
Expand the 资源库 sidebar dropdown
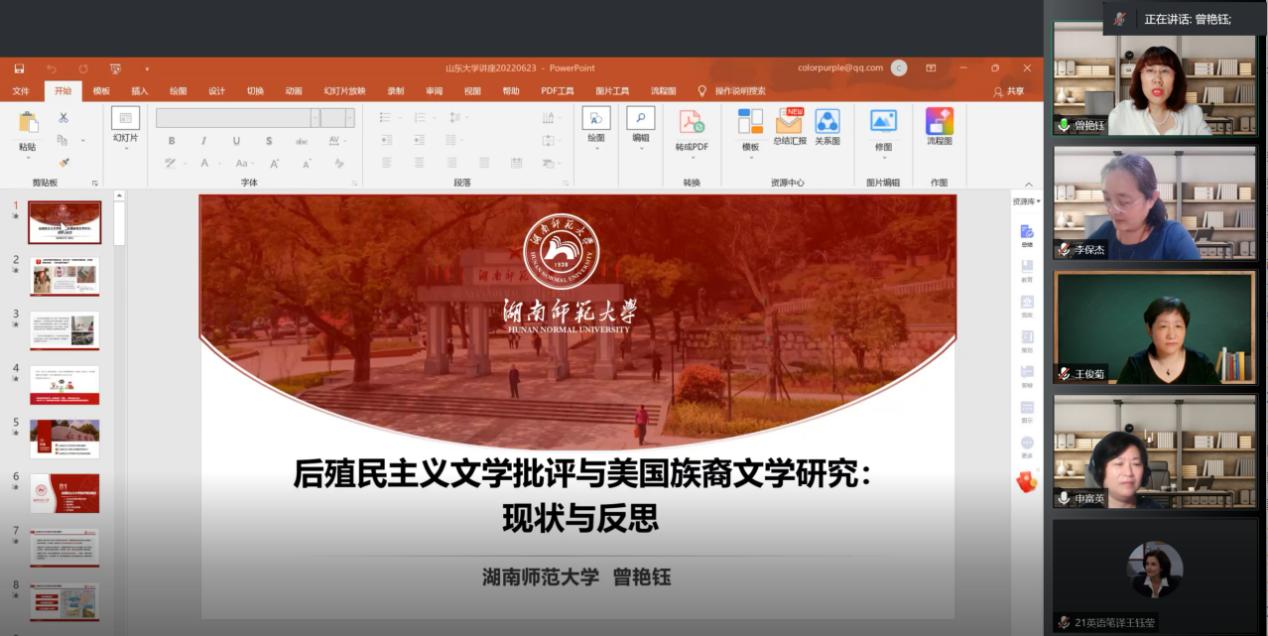coord(1026,201)
